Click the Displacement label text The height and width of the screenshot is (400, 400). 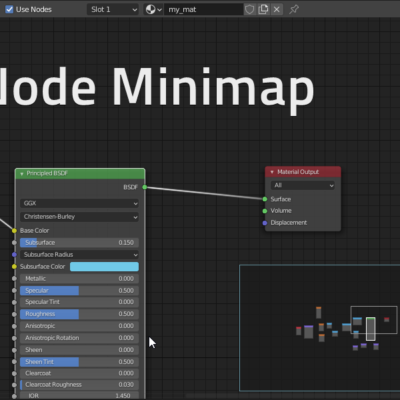289,223
